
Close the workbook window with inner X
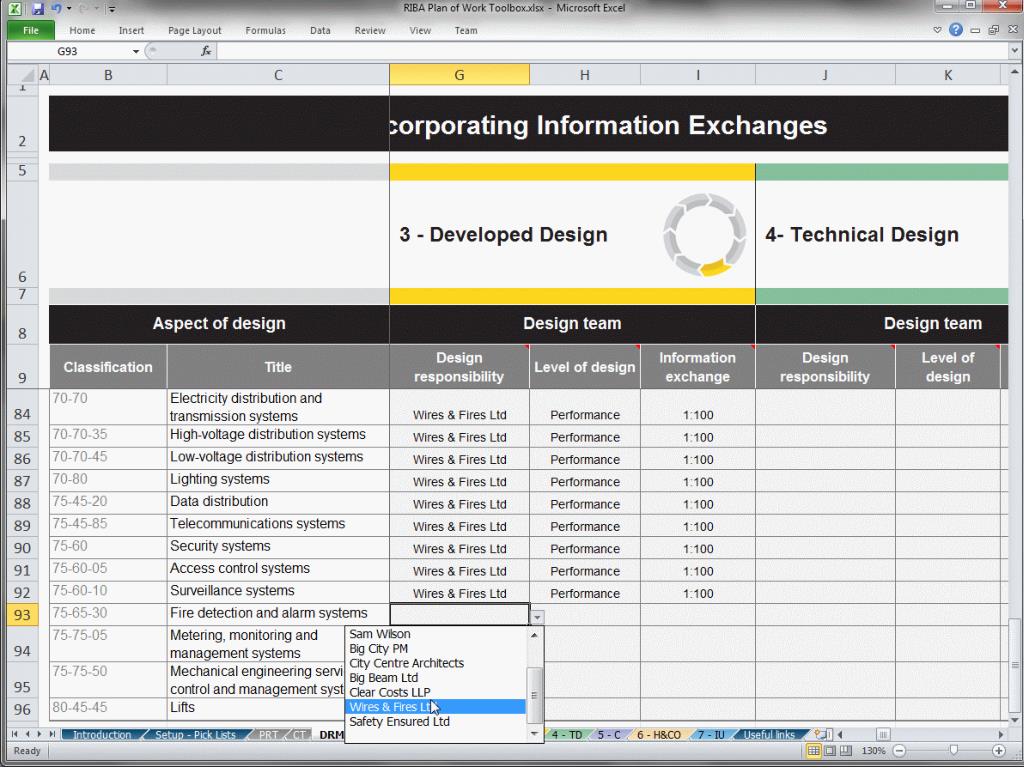pos(1012,30)
